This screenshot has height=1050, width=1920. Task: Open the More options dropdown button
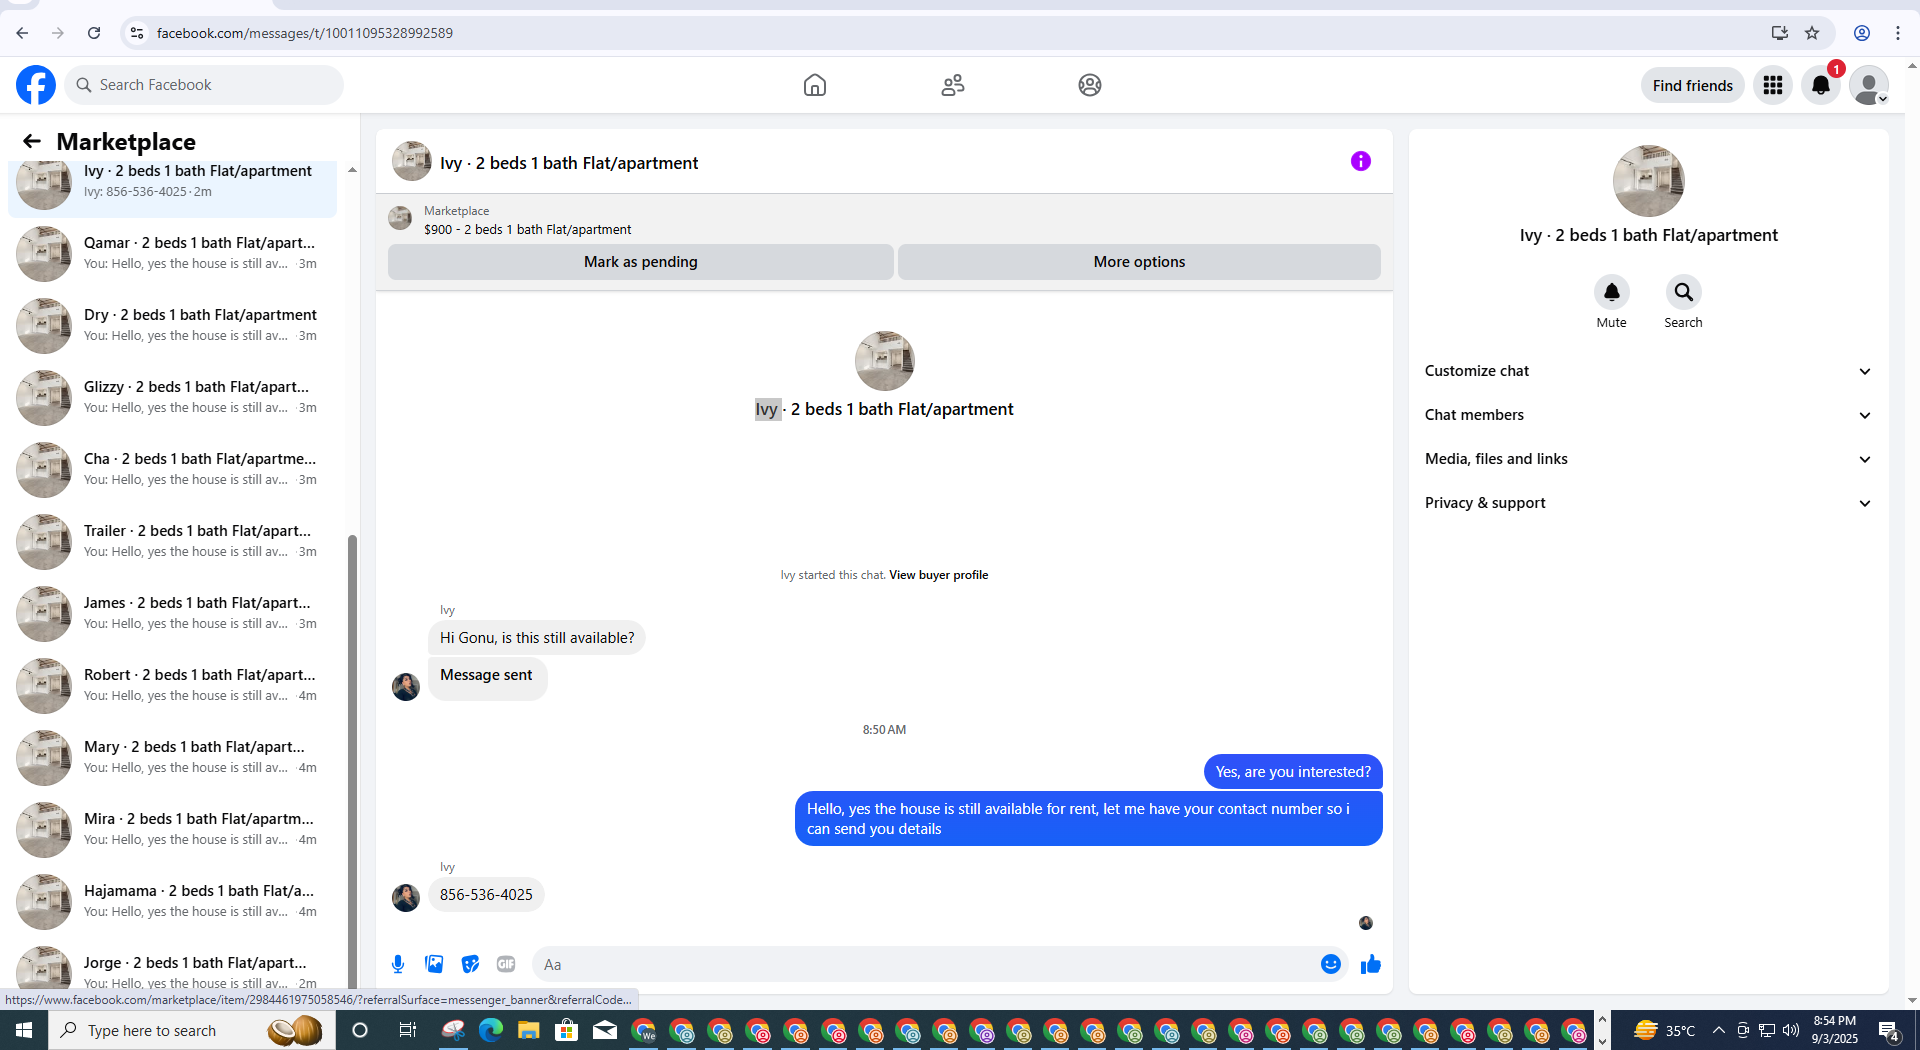1139,262
